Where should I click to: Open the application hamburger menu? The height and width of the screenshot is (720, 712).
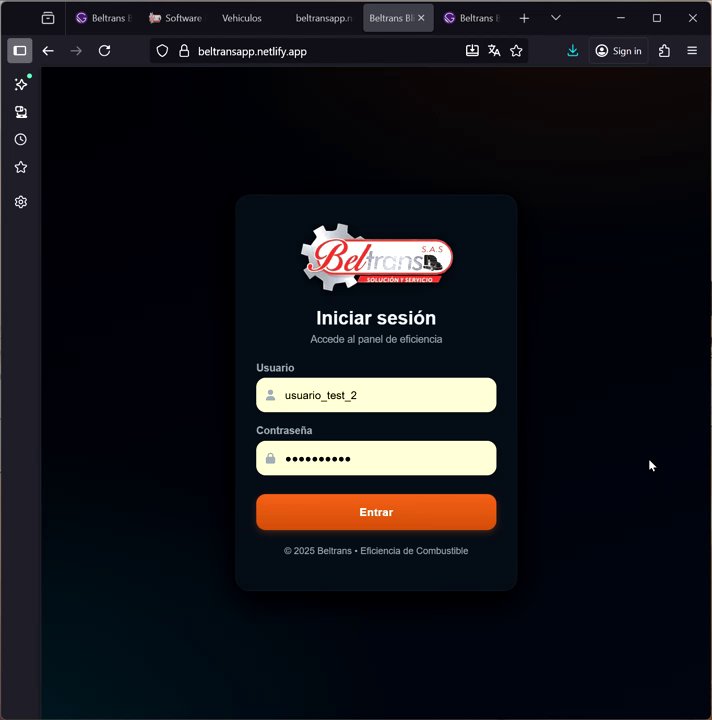(692, 51)
